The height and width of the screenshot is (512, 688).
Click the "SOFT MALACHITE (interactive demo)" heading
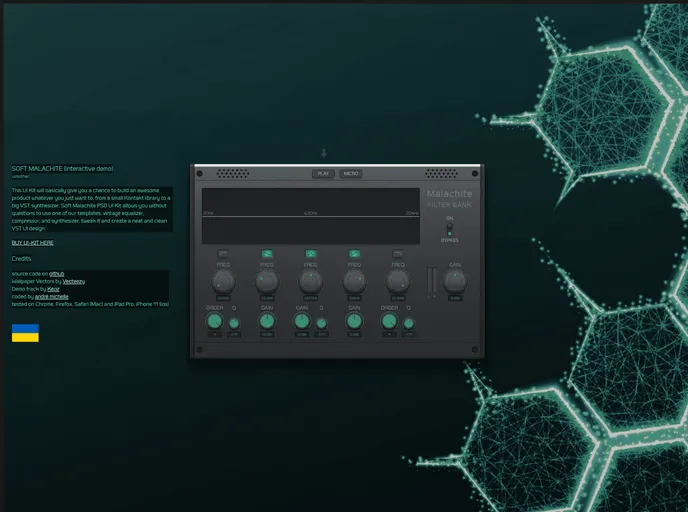62,168
